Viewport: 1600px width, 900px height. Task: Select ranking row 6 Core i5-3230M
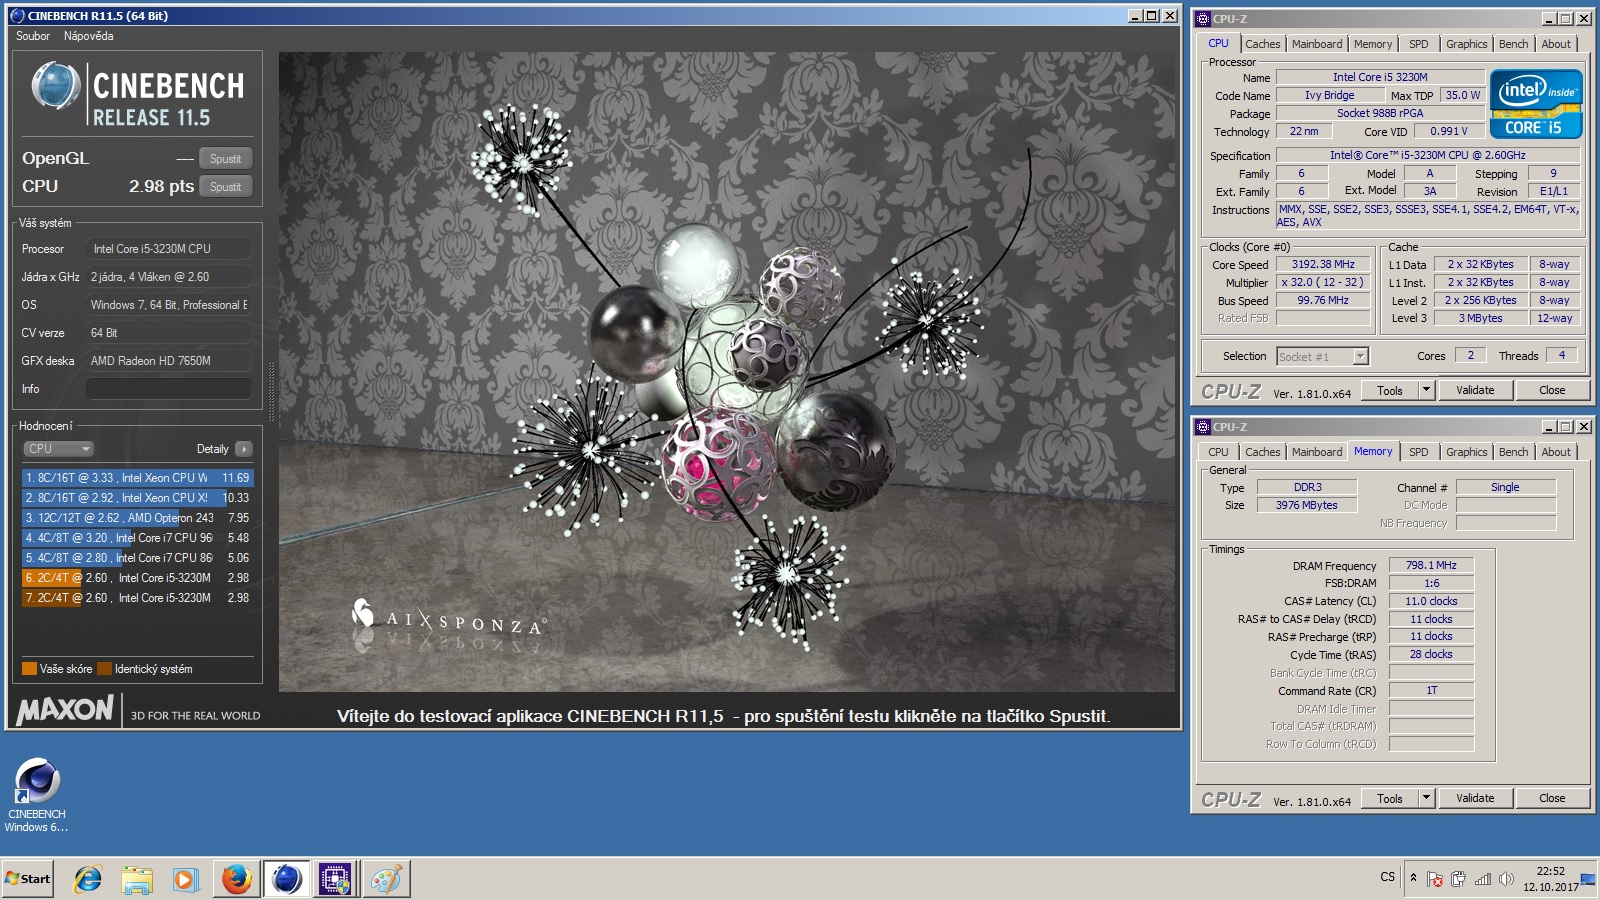[137, 578]
